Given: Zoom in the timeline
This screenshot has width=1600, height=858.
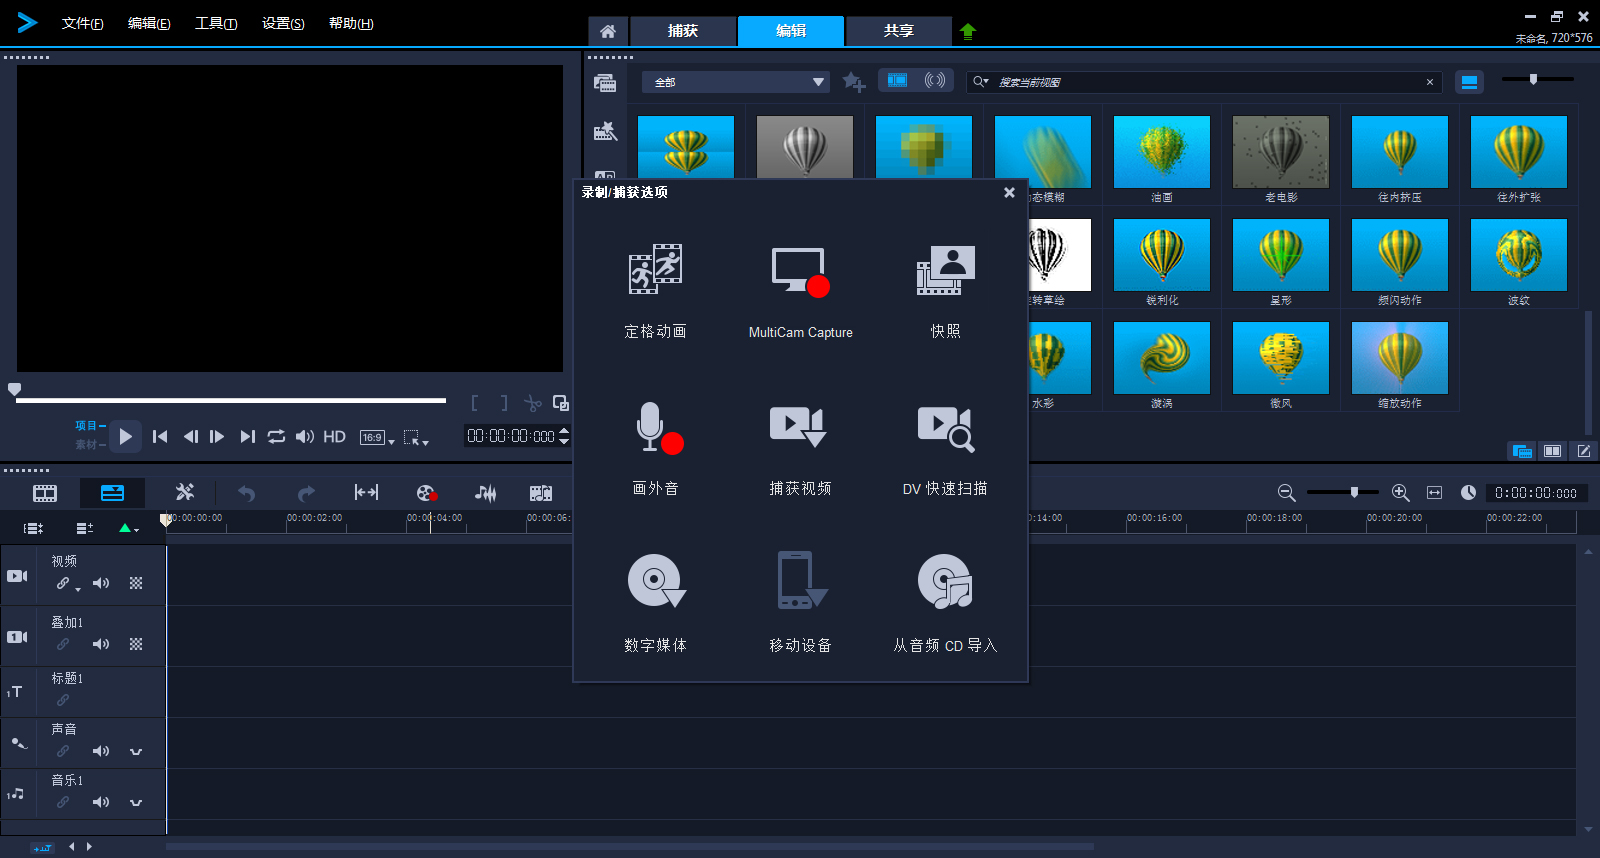Looking at the screenshot, I should [x=1400, y=493].
